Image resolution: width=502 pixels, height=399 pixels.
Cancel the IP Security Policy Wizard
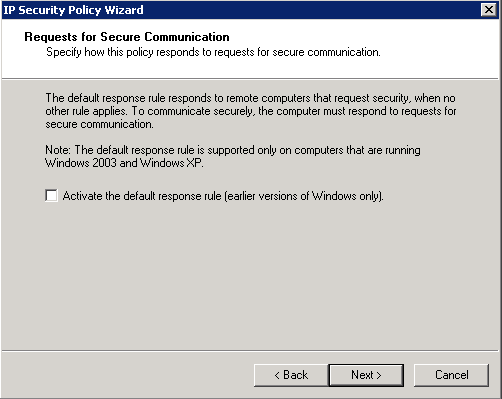click(x=452, y=375)
